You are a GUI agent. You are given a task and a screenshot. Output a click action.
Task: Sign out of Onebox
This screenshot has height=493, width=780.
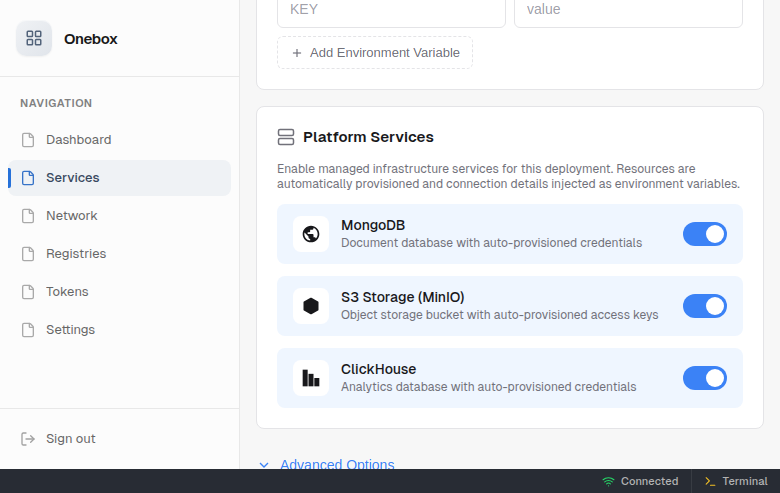70,439
